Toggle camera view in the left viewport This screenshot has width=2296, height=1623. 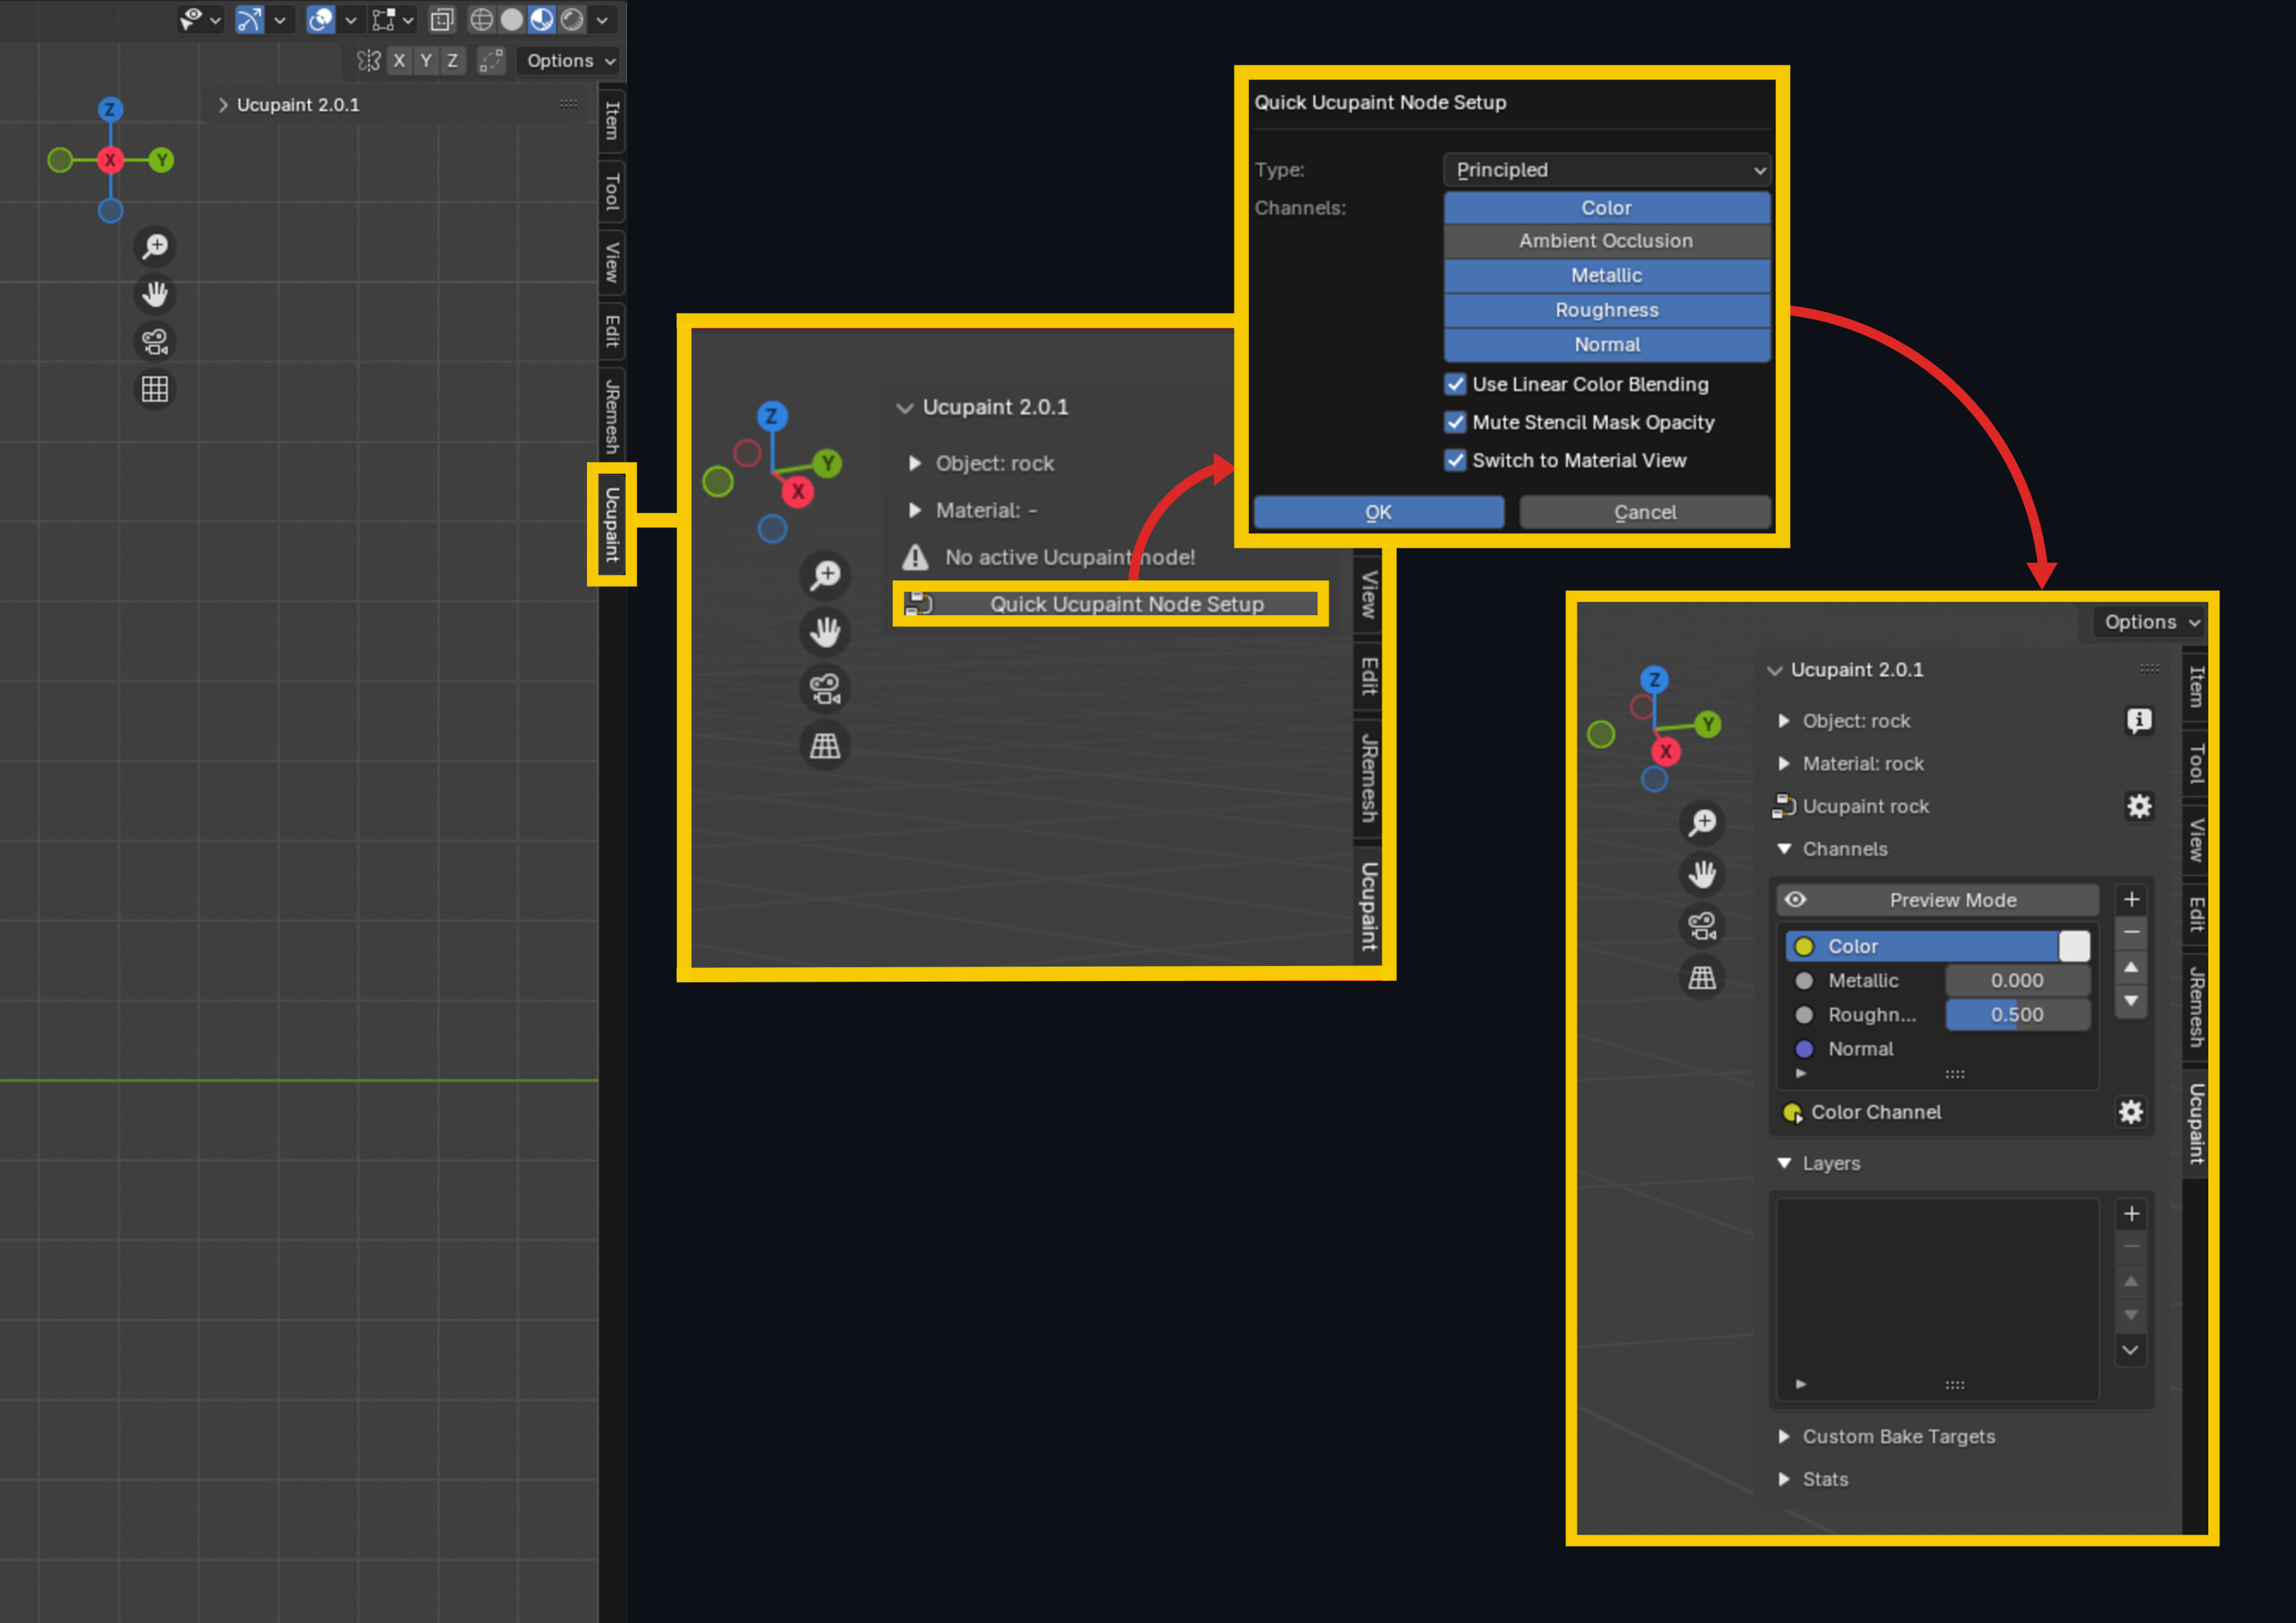[x=155, y=342]
